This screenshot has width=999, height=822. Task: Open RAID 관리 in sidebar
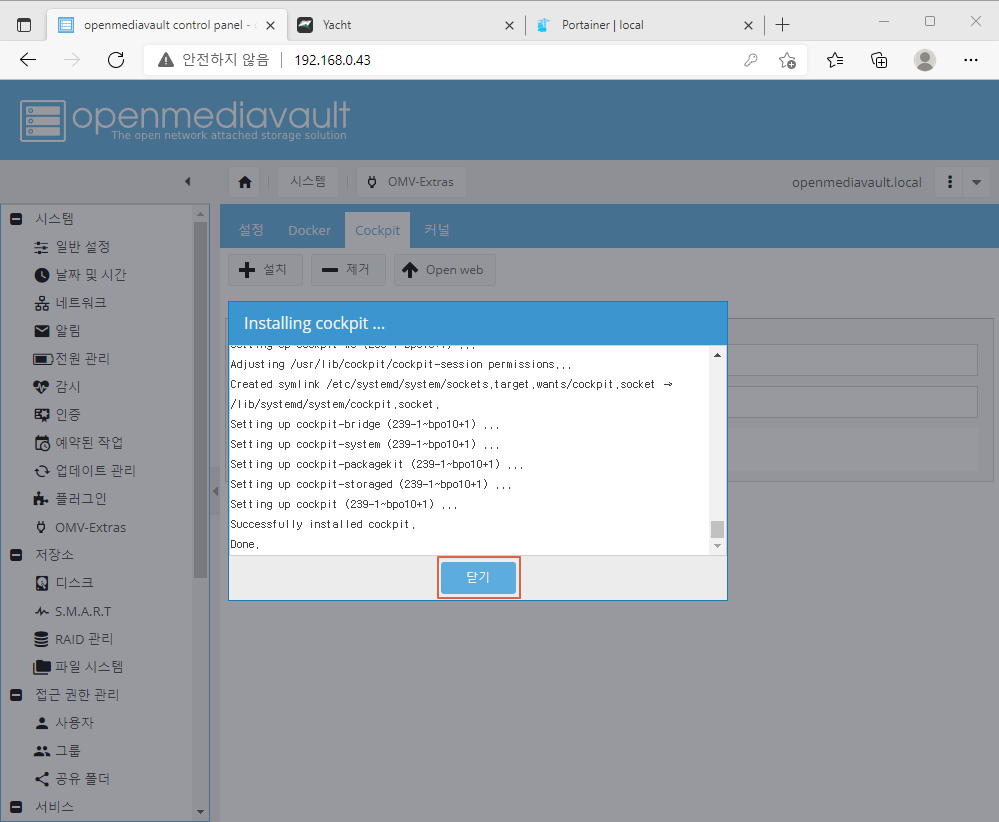83,639
